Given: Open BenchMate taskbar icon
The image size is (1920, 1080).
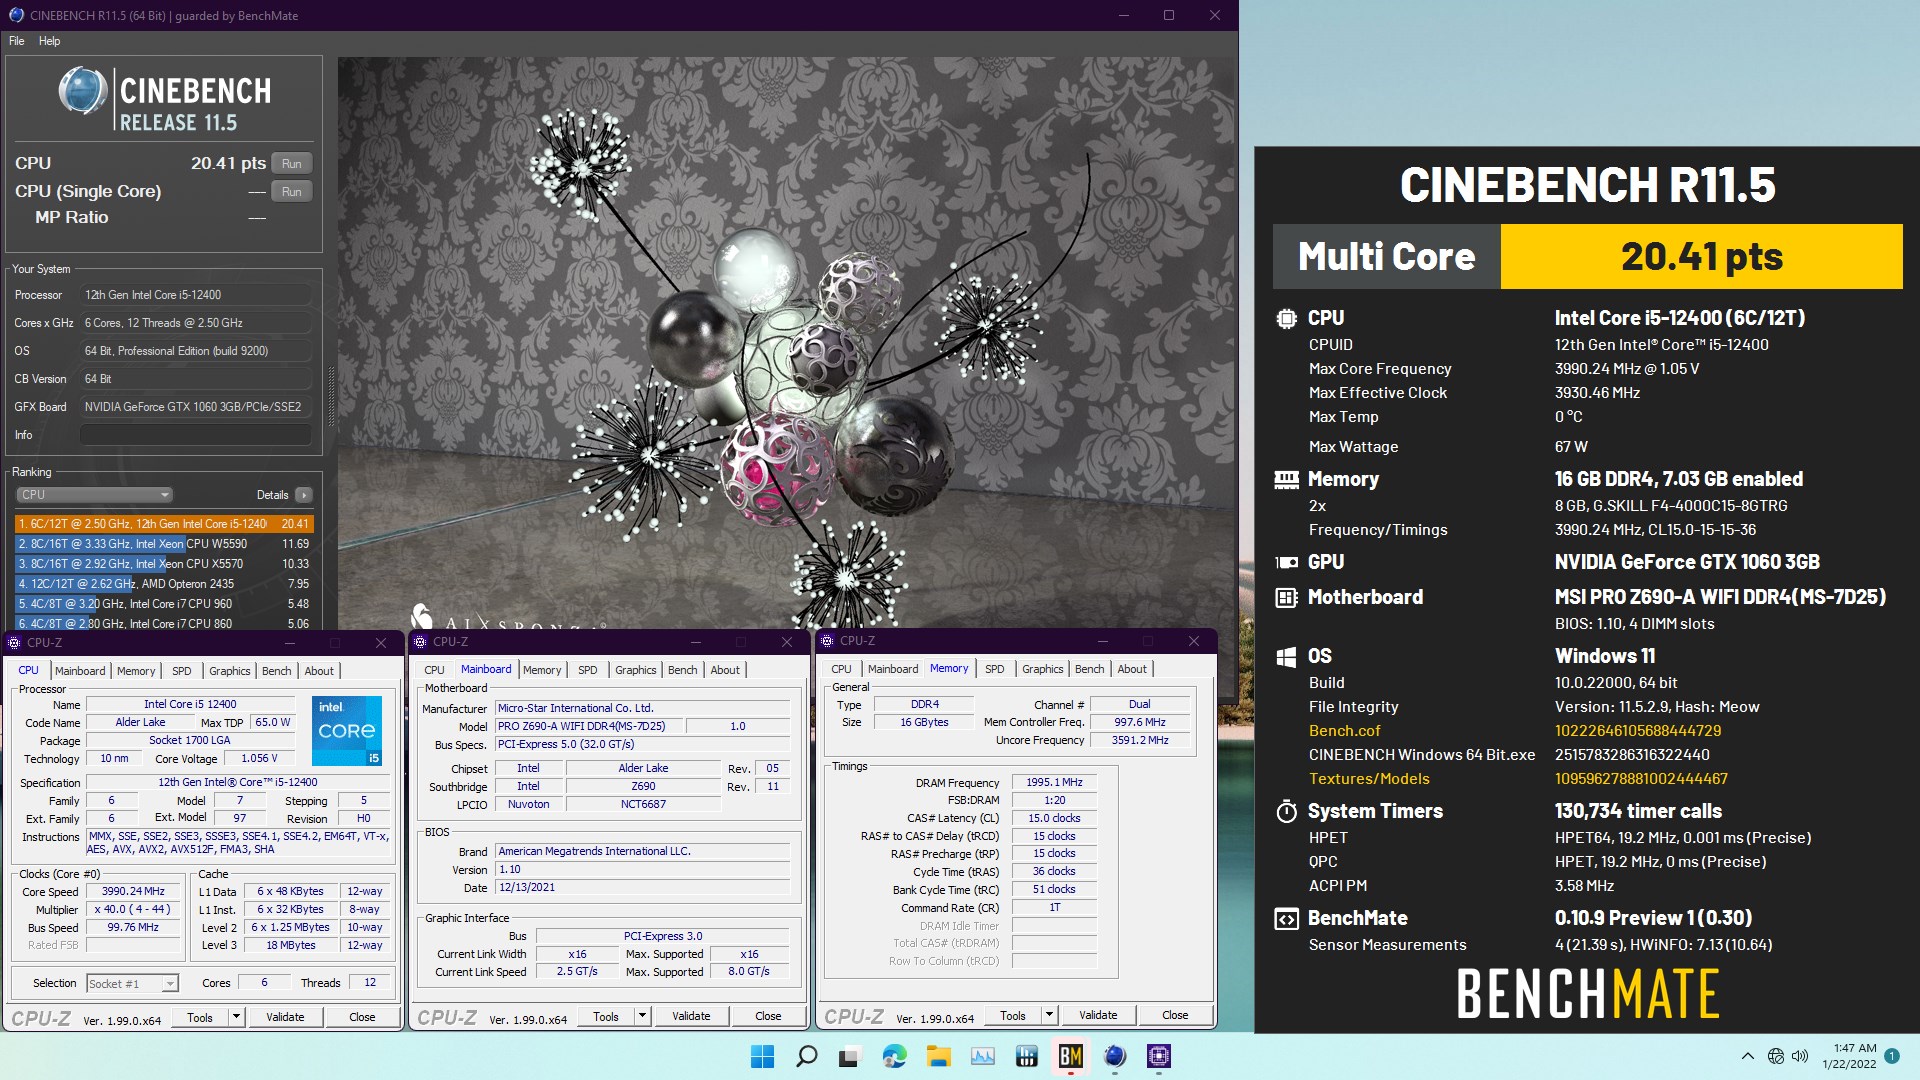Looking at the screenshot, I should (1070, 1056).
